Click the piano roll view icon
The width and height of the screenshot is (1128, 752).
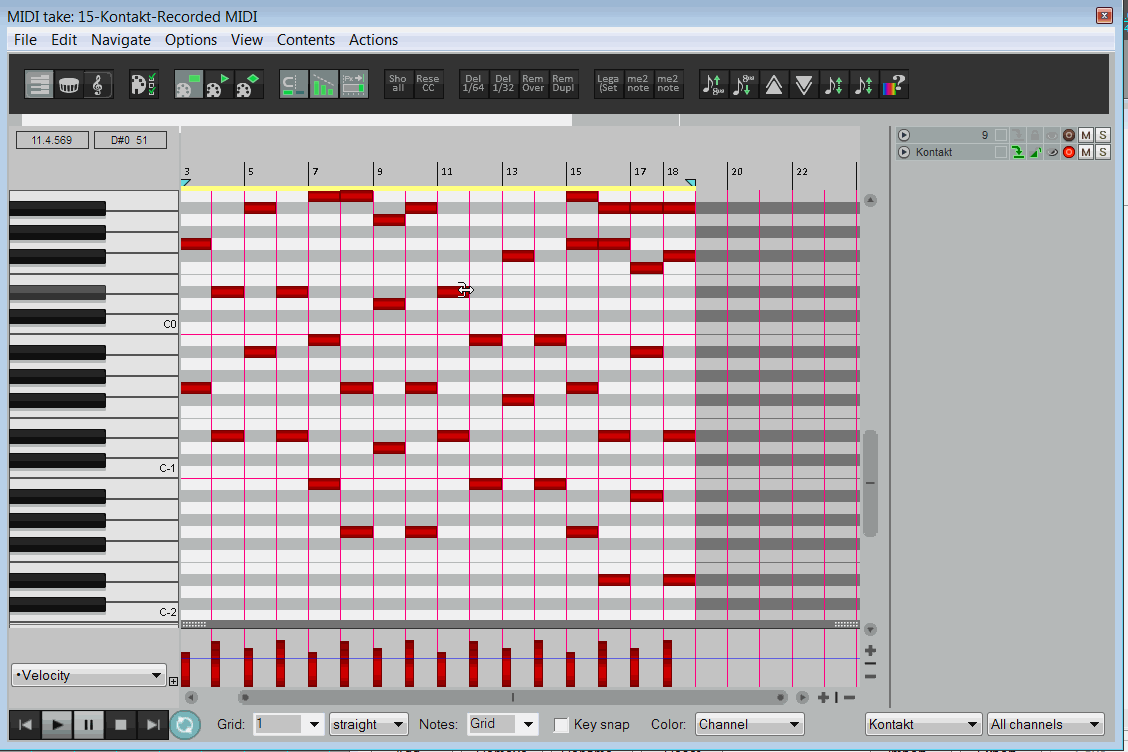tap(40, 85)
